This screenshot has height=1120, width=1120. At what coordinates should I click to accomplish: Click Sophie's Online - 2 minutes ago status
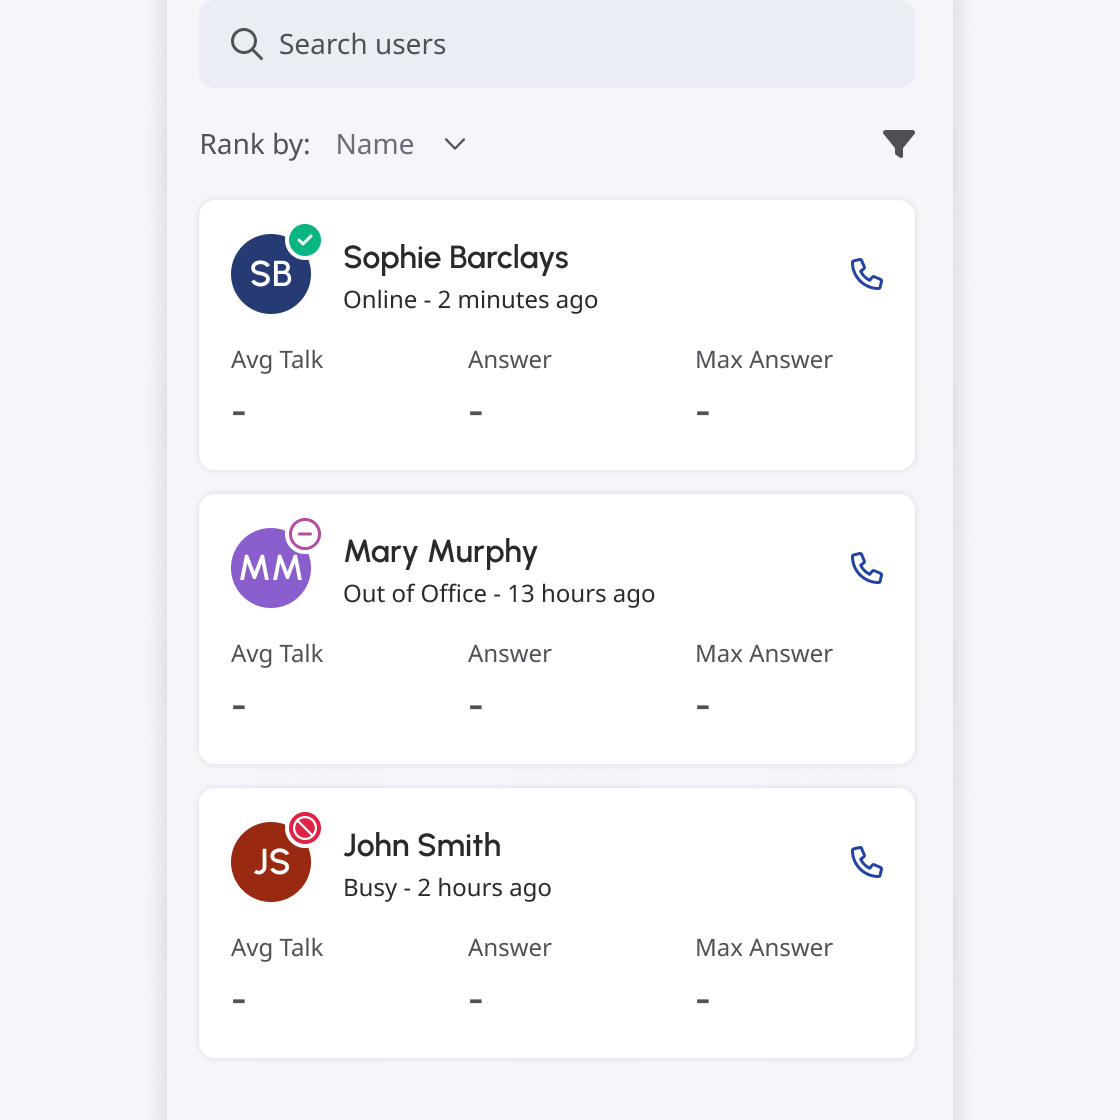[470, 300]
